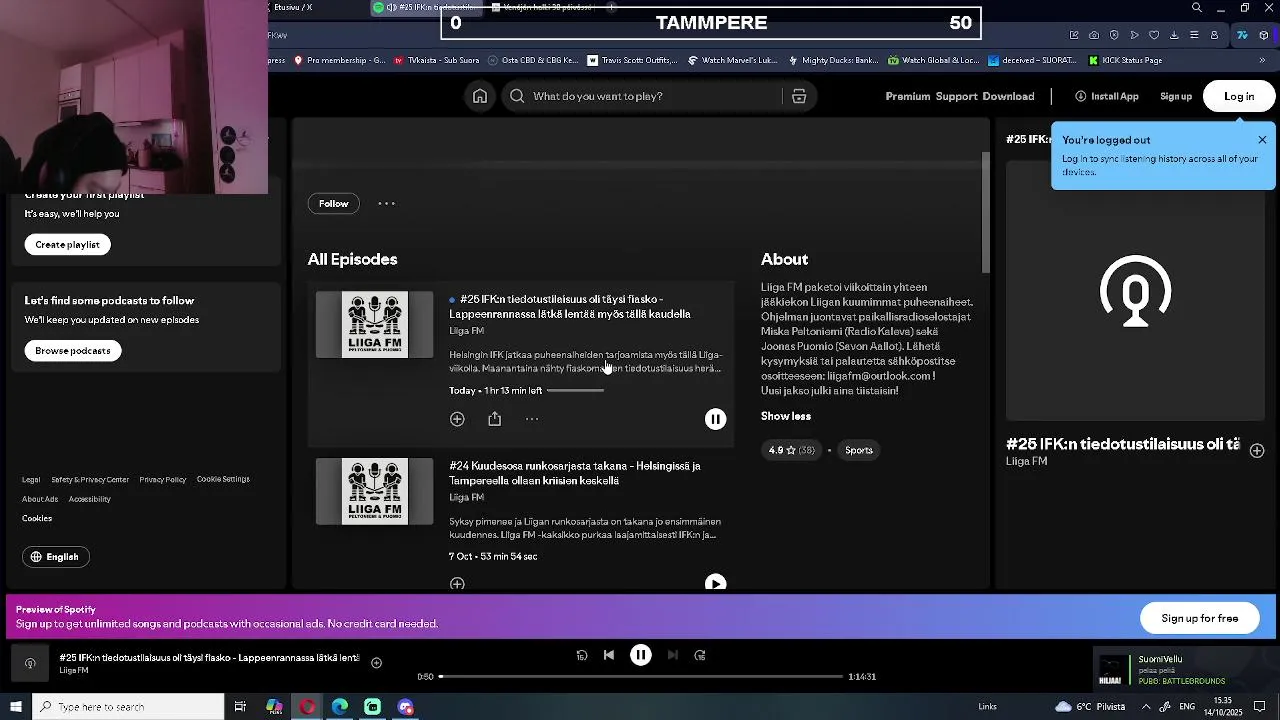Open podcast more options beside Follow
This screenshot has height=720, width=1280.
386,203
